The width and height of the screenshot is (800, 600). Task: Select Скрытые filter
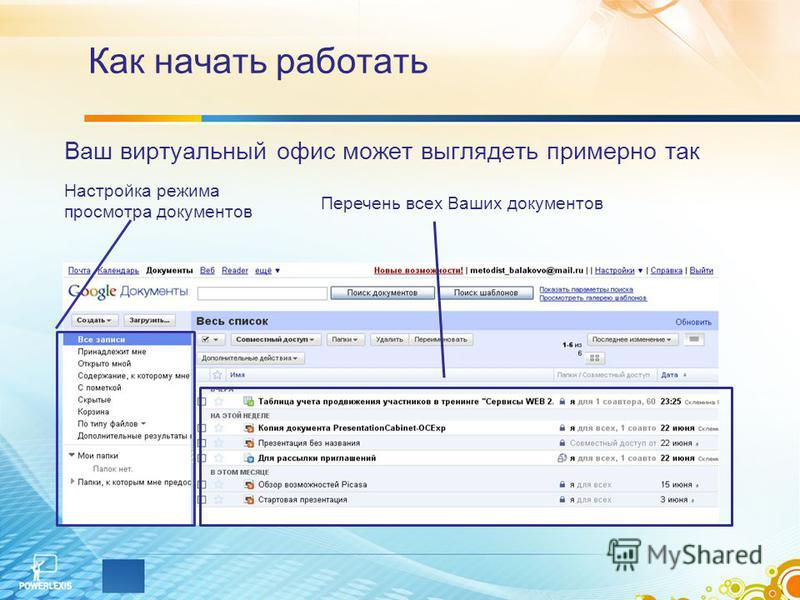pos(94,399)
